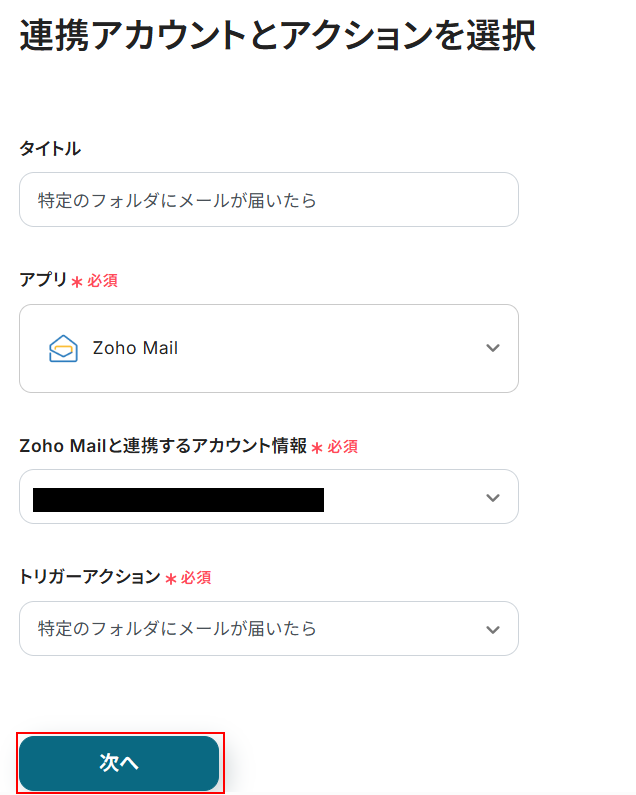636x795 pixels.
Task: Click the 連携アカウントとアクションを選択 heading
Action: pos(277,36)
